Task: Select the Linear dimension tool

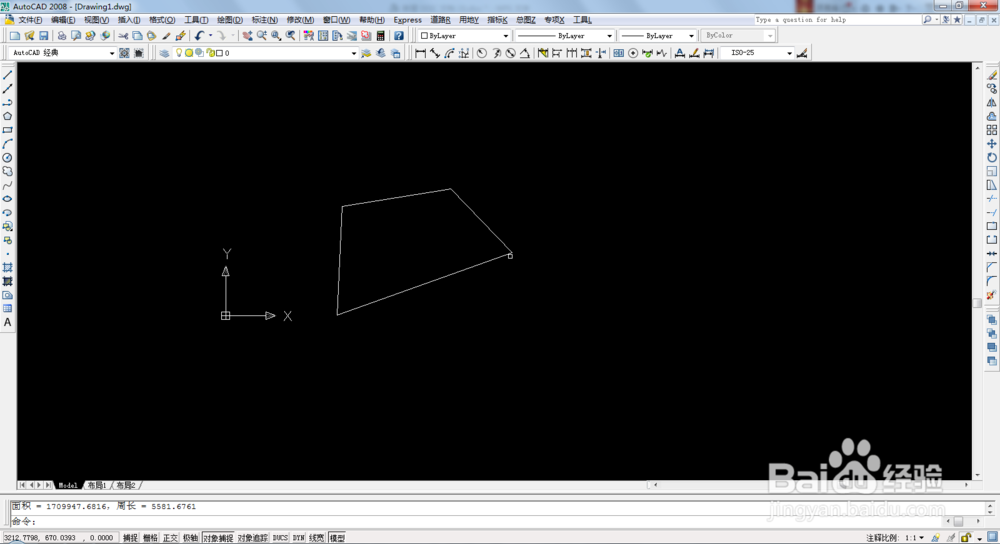Action: click(x=420, y=53)
